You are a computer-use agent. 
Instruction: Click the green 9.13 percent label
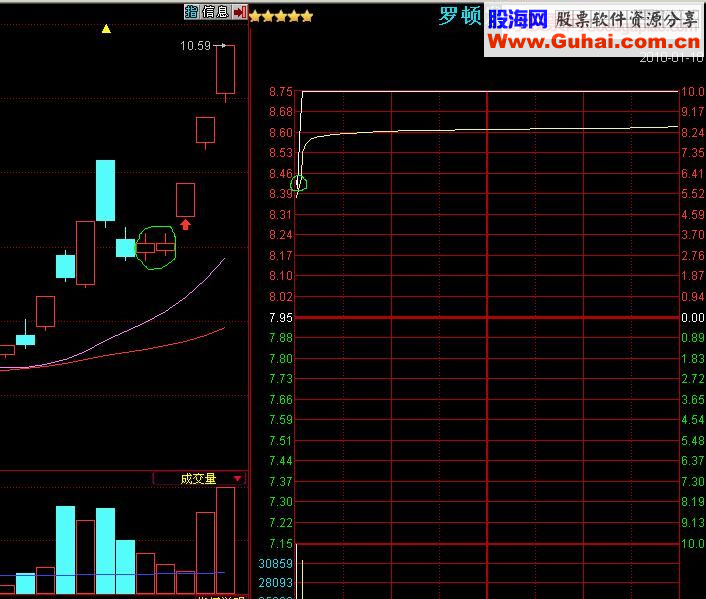(x=693, y=523)
